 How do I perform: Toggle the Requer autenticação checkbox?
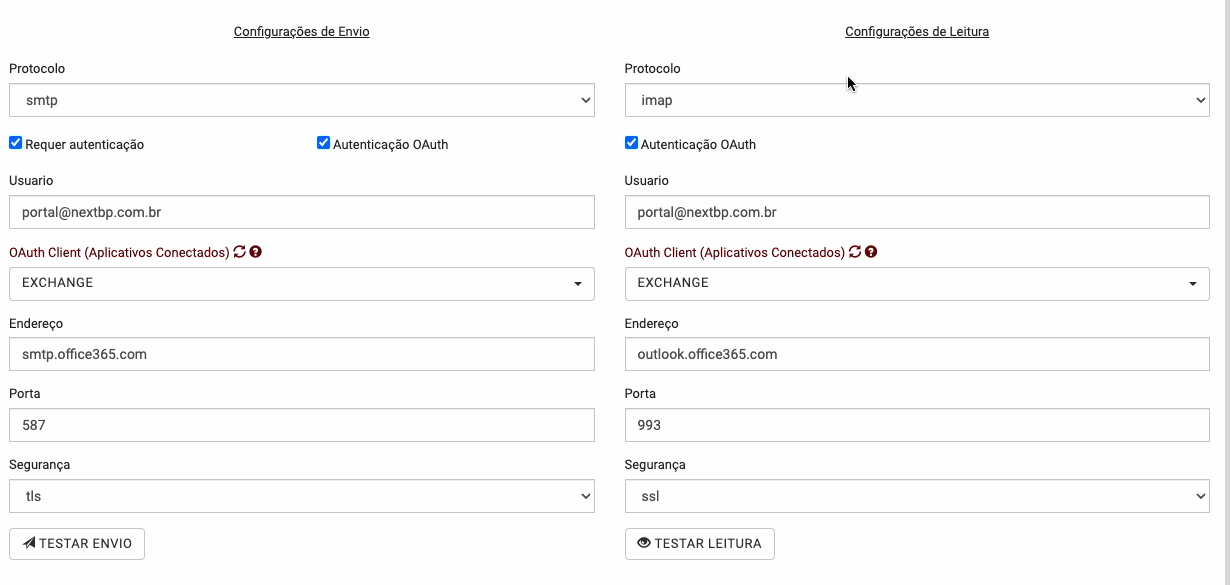pos(16,143)
